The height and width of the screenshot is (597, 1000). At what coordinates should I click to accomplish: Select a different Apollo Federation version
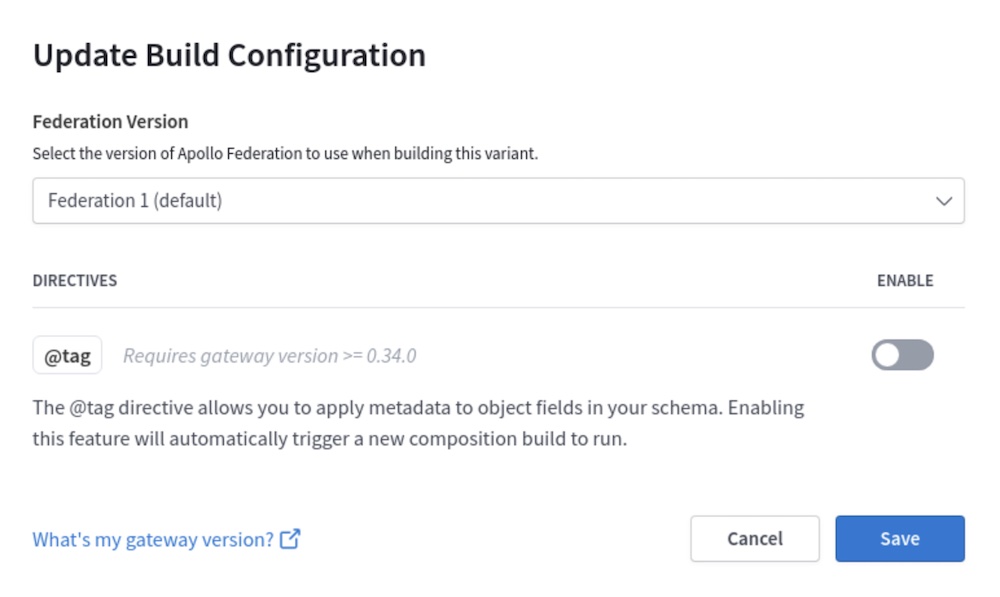point(500,200)
